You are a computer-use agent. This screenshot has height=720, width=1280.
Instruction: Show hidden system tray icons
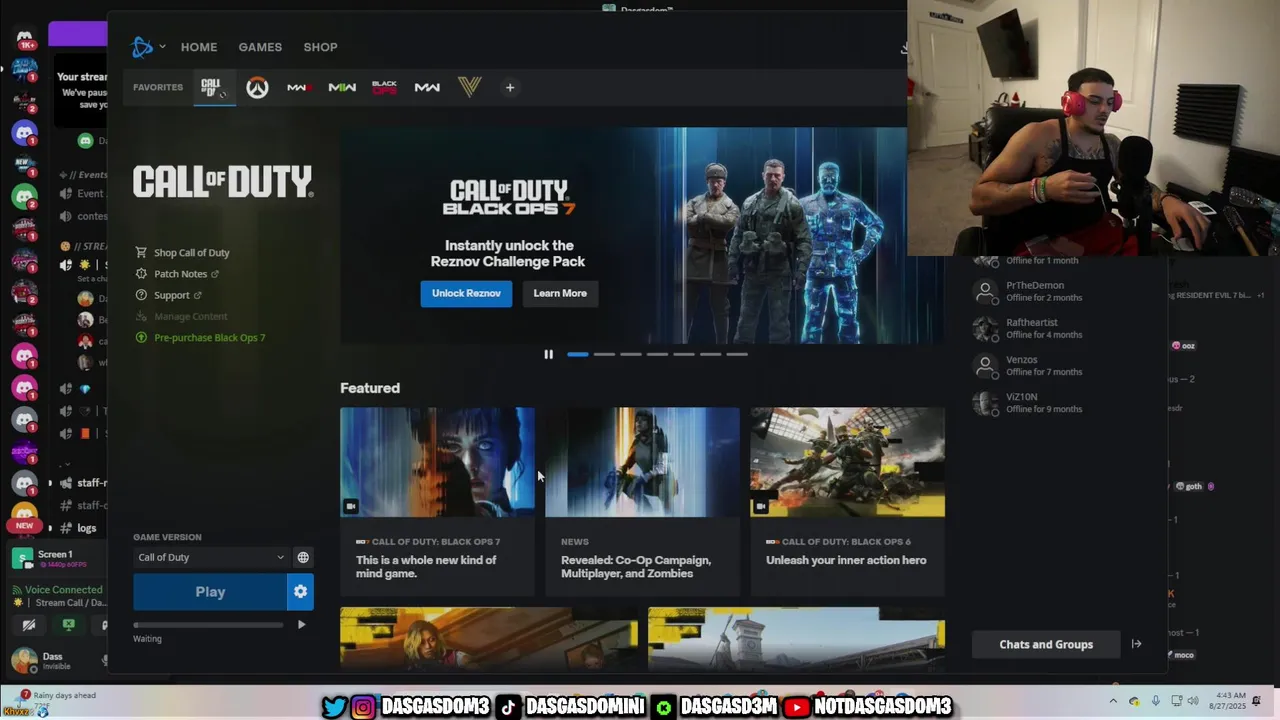coord(1114,702)
